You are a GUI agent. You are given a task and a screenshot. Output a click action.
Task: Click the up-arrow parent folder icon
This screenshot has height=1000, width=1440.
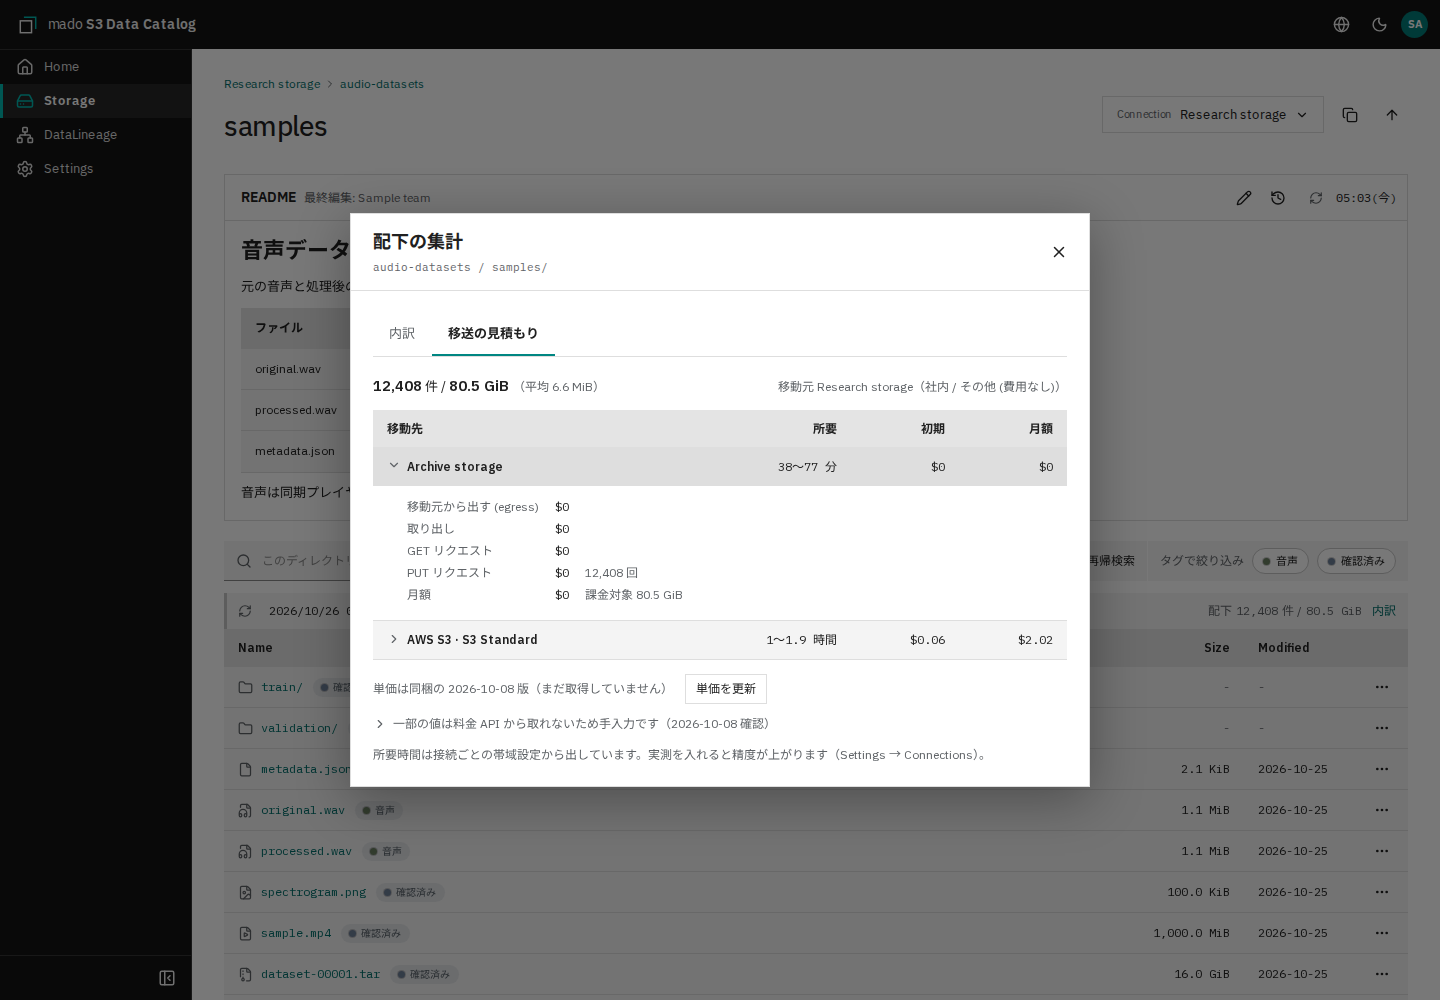[1392, 115]
